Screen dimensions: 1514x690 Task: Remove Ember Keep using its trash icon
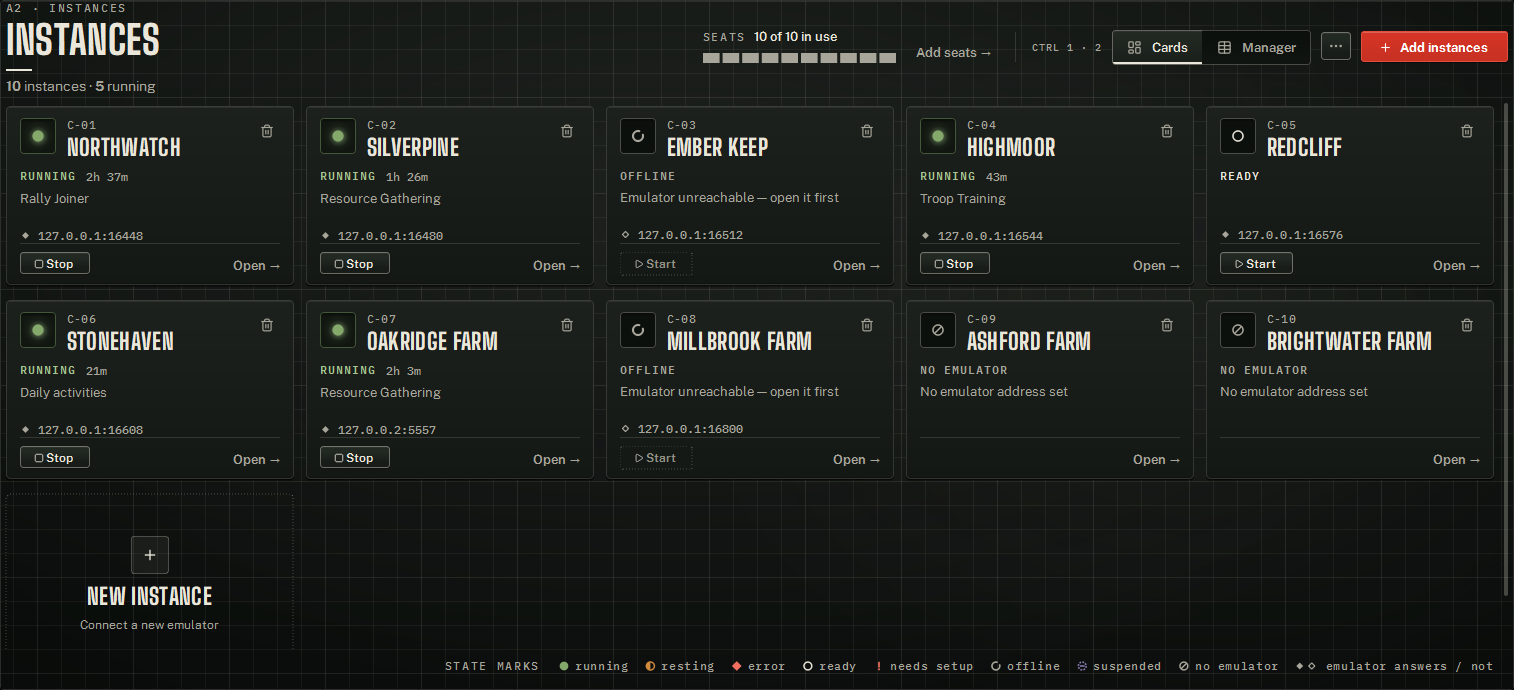[867, 131]
